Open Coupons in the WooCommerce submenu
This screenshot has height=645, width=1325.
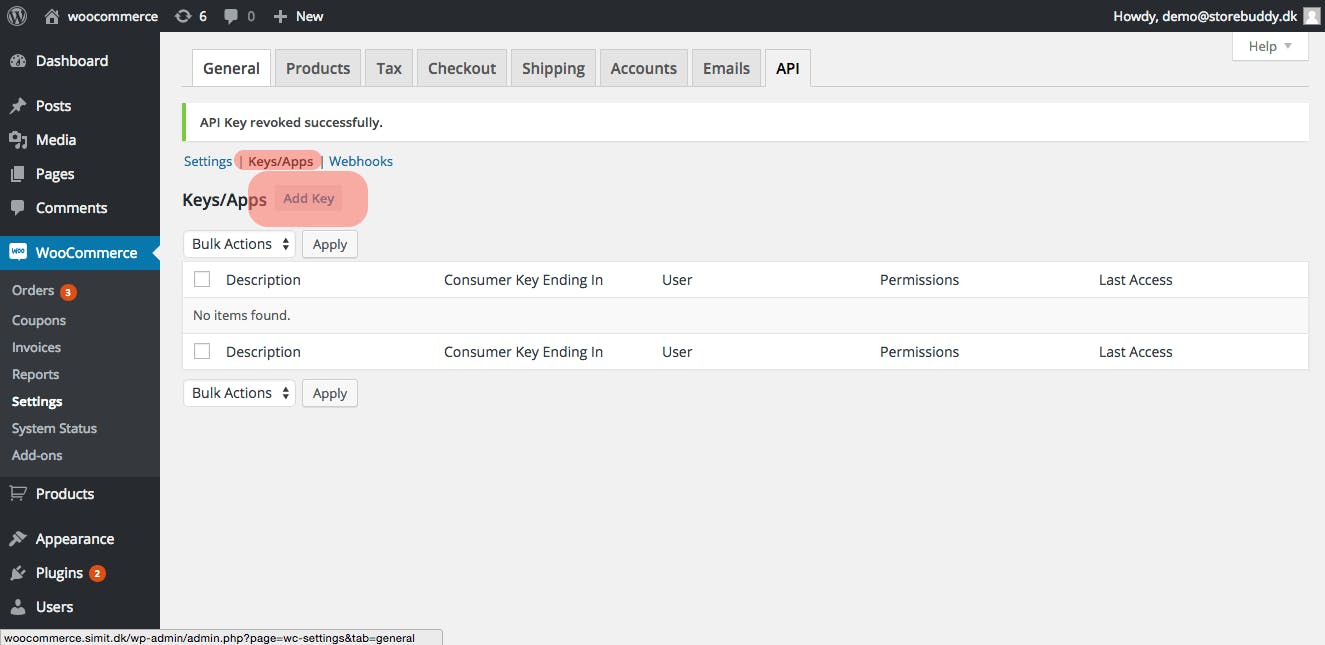(x=39, y=320)
